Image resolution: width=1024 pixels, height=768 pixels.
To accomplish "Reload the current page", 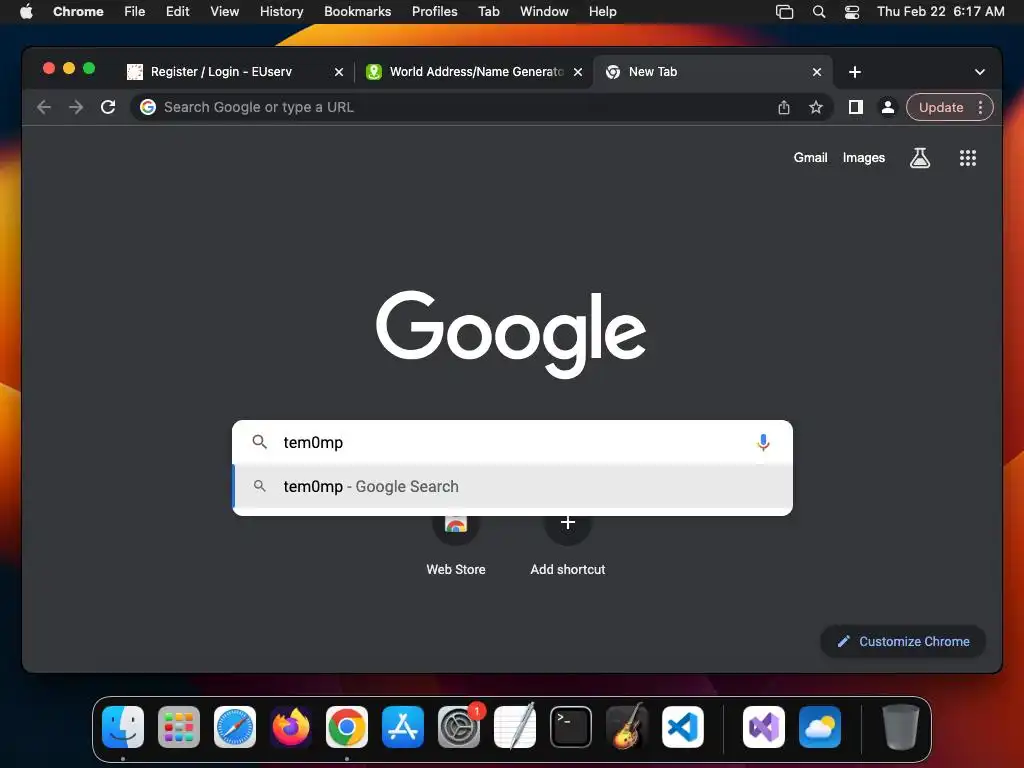I will (x=108, y=107).
